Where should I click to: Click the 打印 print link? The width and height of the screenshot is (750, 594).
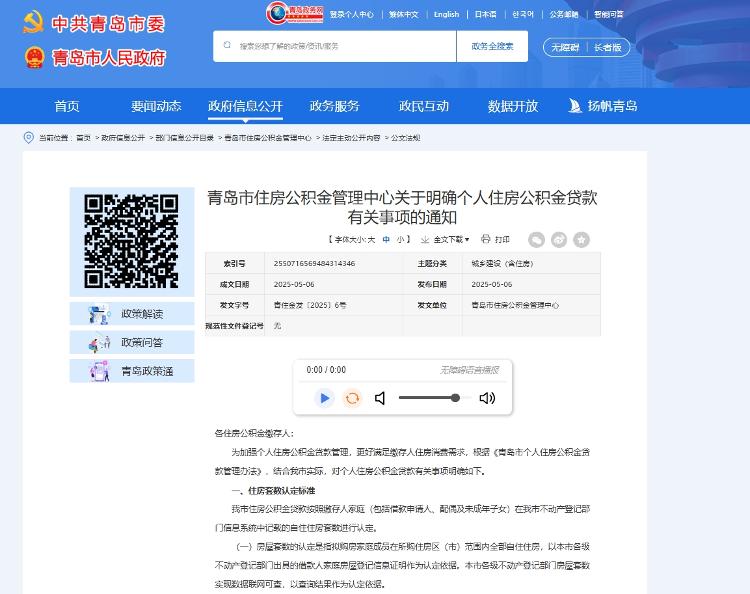coord(502,239)
